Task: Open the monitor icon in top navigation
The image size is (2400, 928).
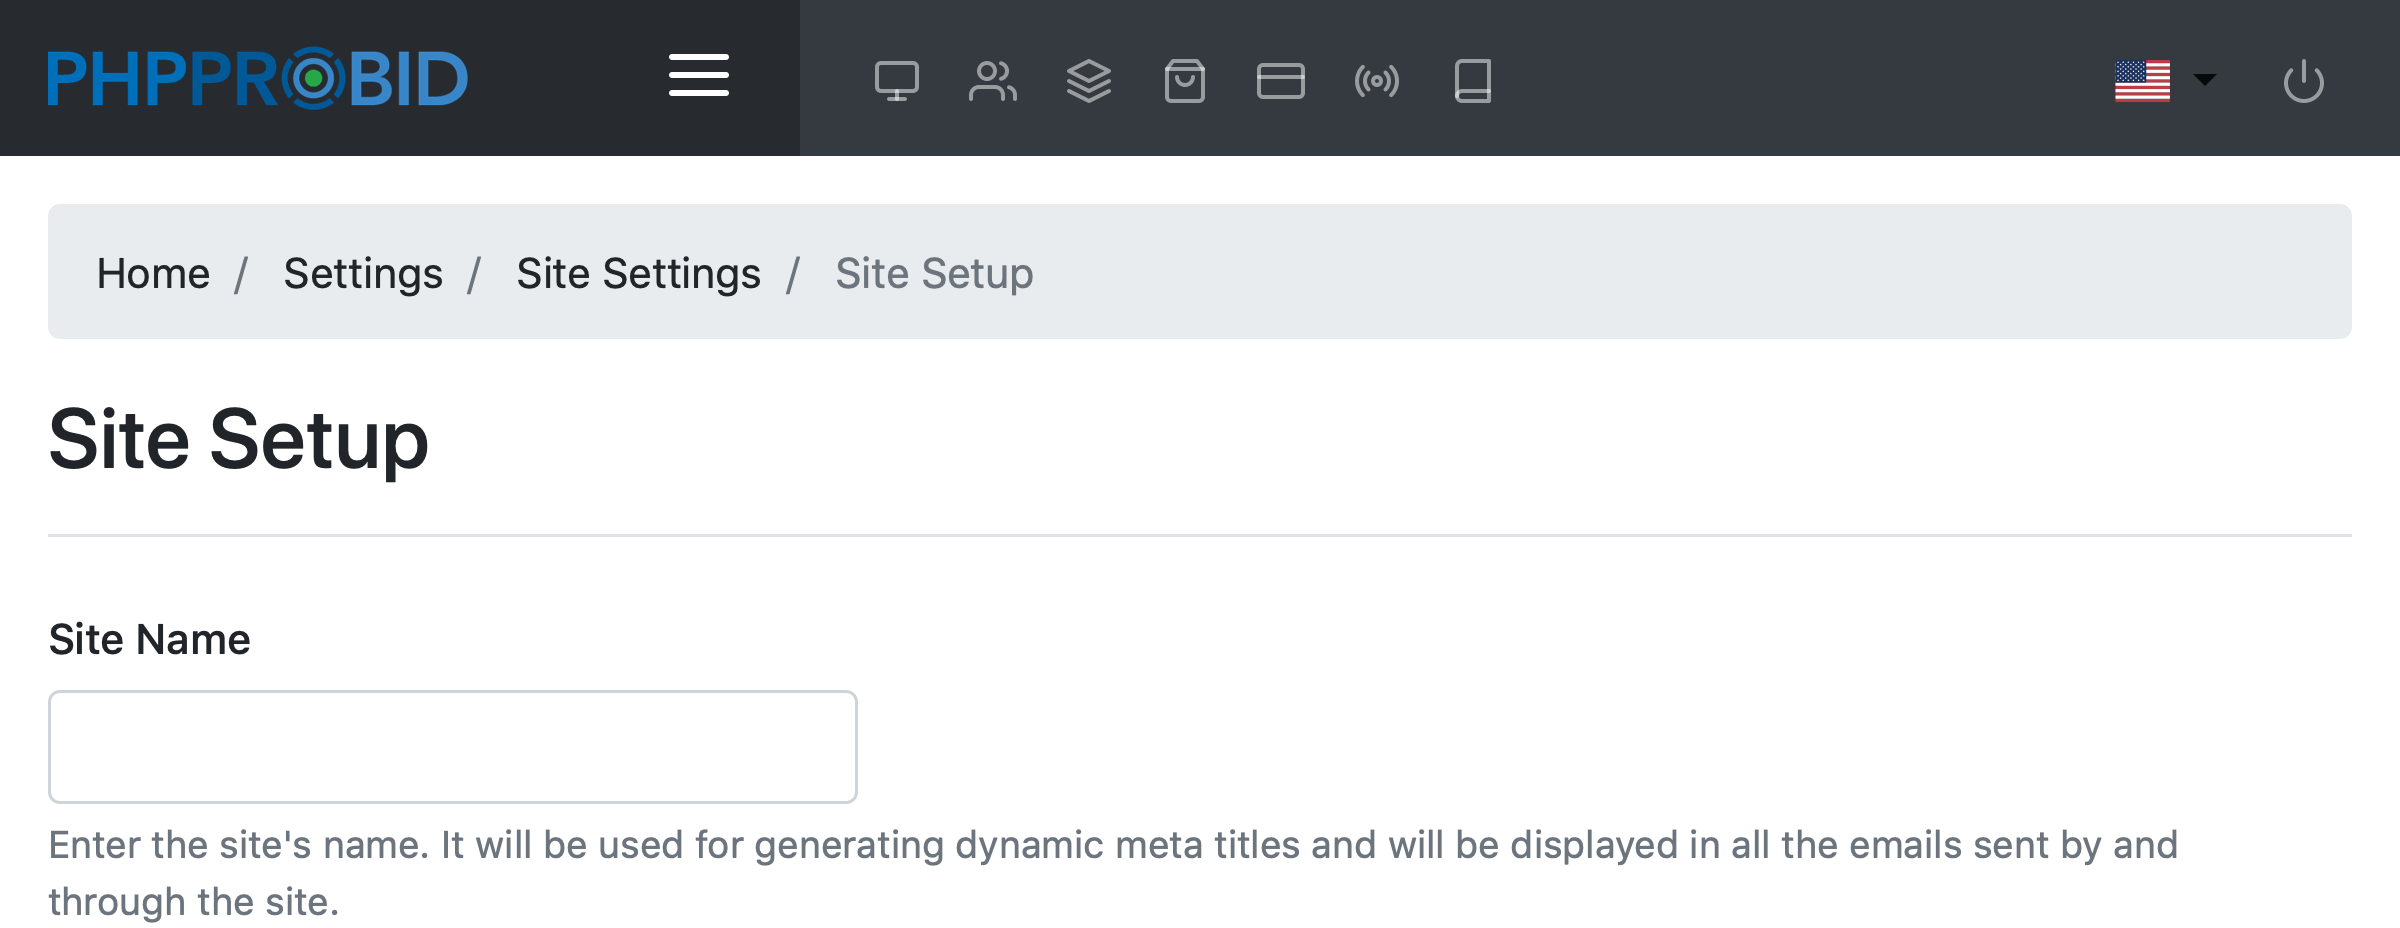Action: click(x=896, y=81)
